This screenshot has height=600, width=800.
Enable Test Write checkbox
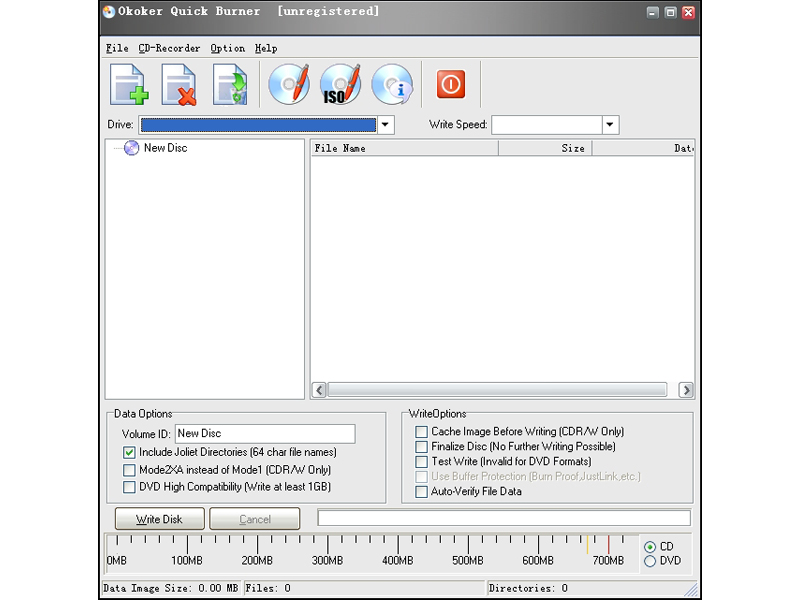click(x=421, y=462)
